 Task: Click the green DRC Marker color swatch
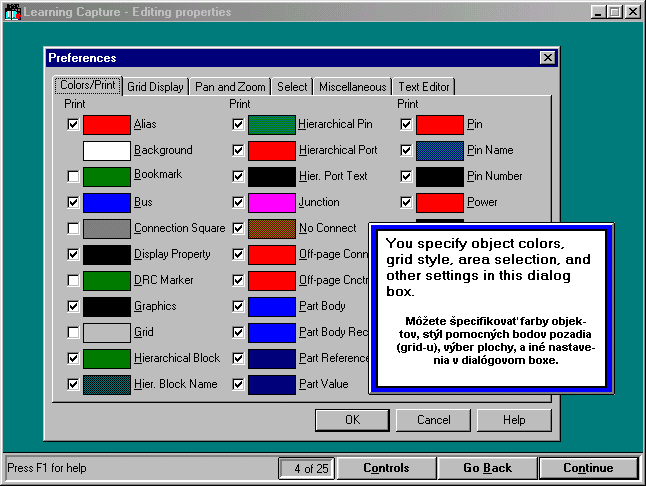point(106,281)
